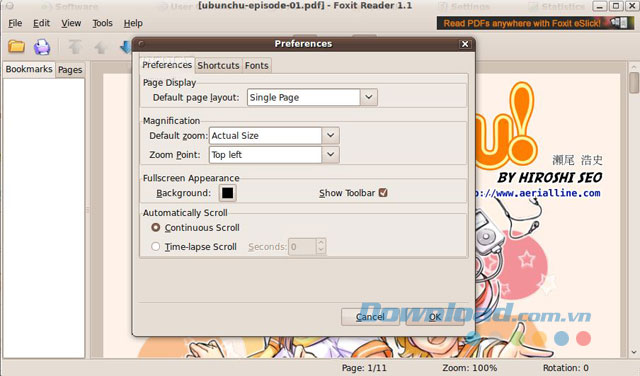This screenshot has height=376, width=640.
Task: Expand the Default page layout dropdown
Action: point(369,97)
